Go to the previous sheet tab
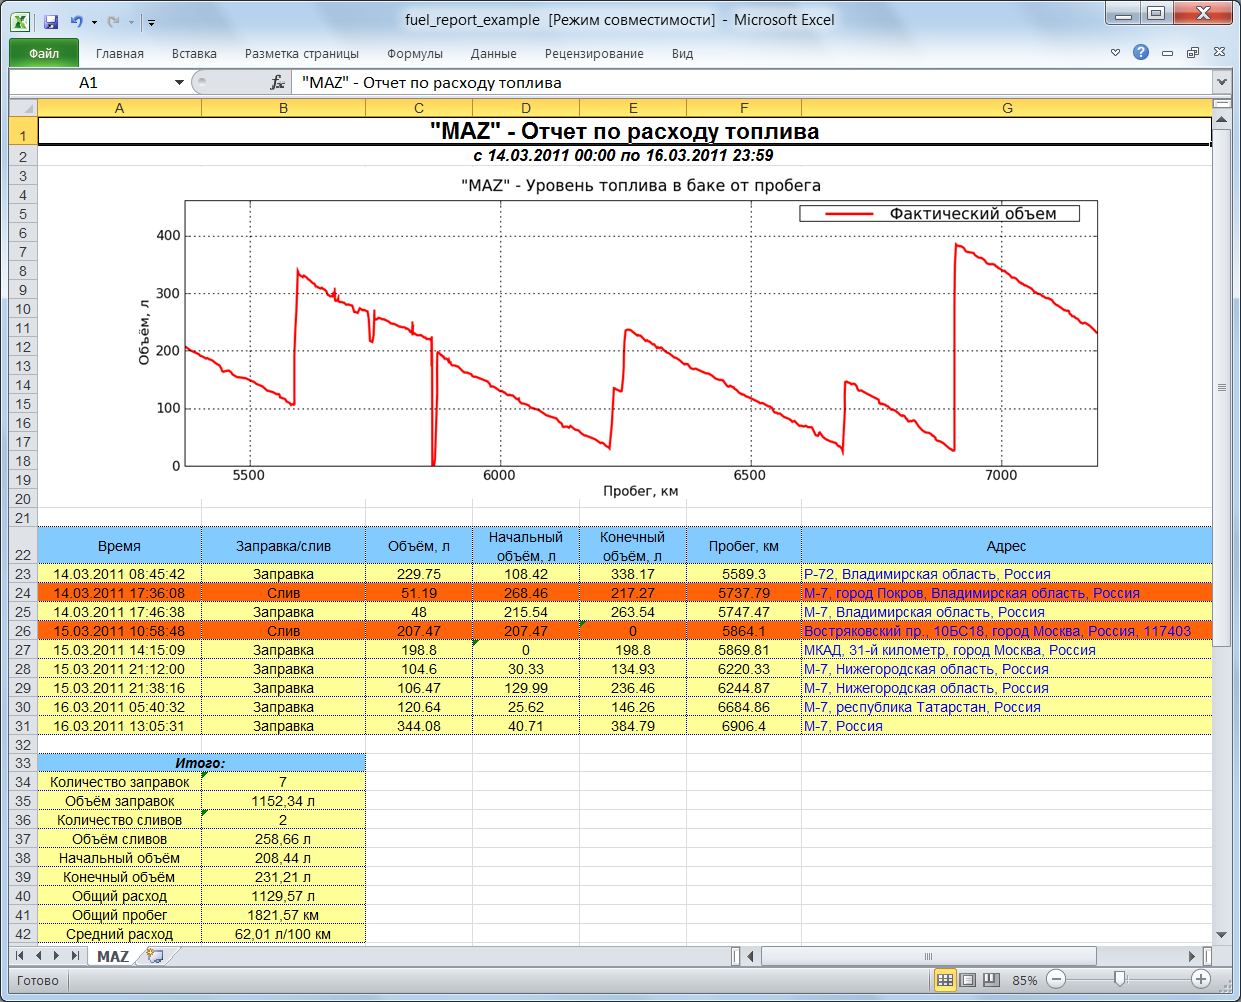 tap(39, 956)
